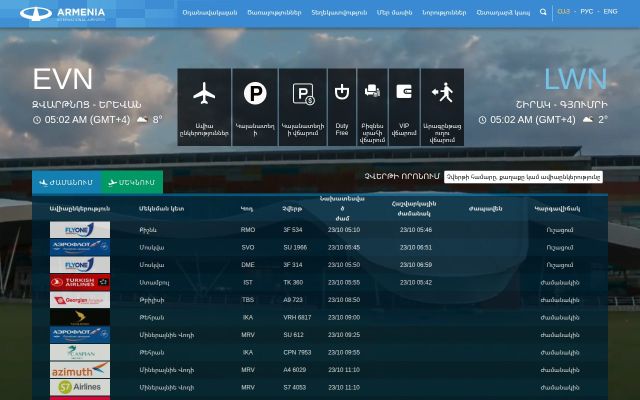Image resolution: width=640 pixels, height=400 pixels.
Task: Open the airlines tile with airplane icon
Action: [204, 107]
